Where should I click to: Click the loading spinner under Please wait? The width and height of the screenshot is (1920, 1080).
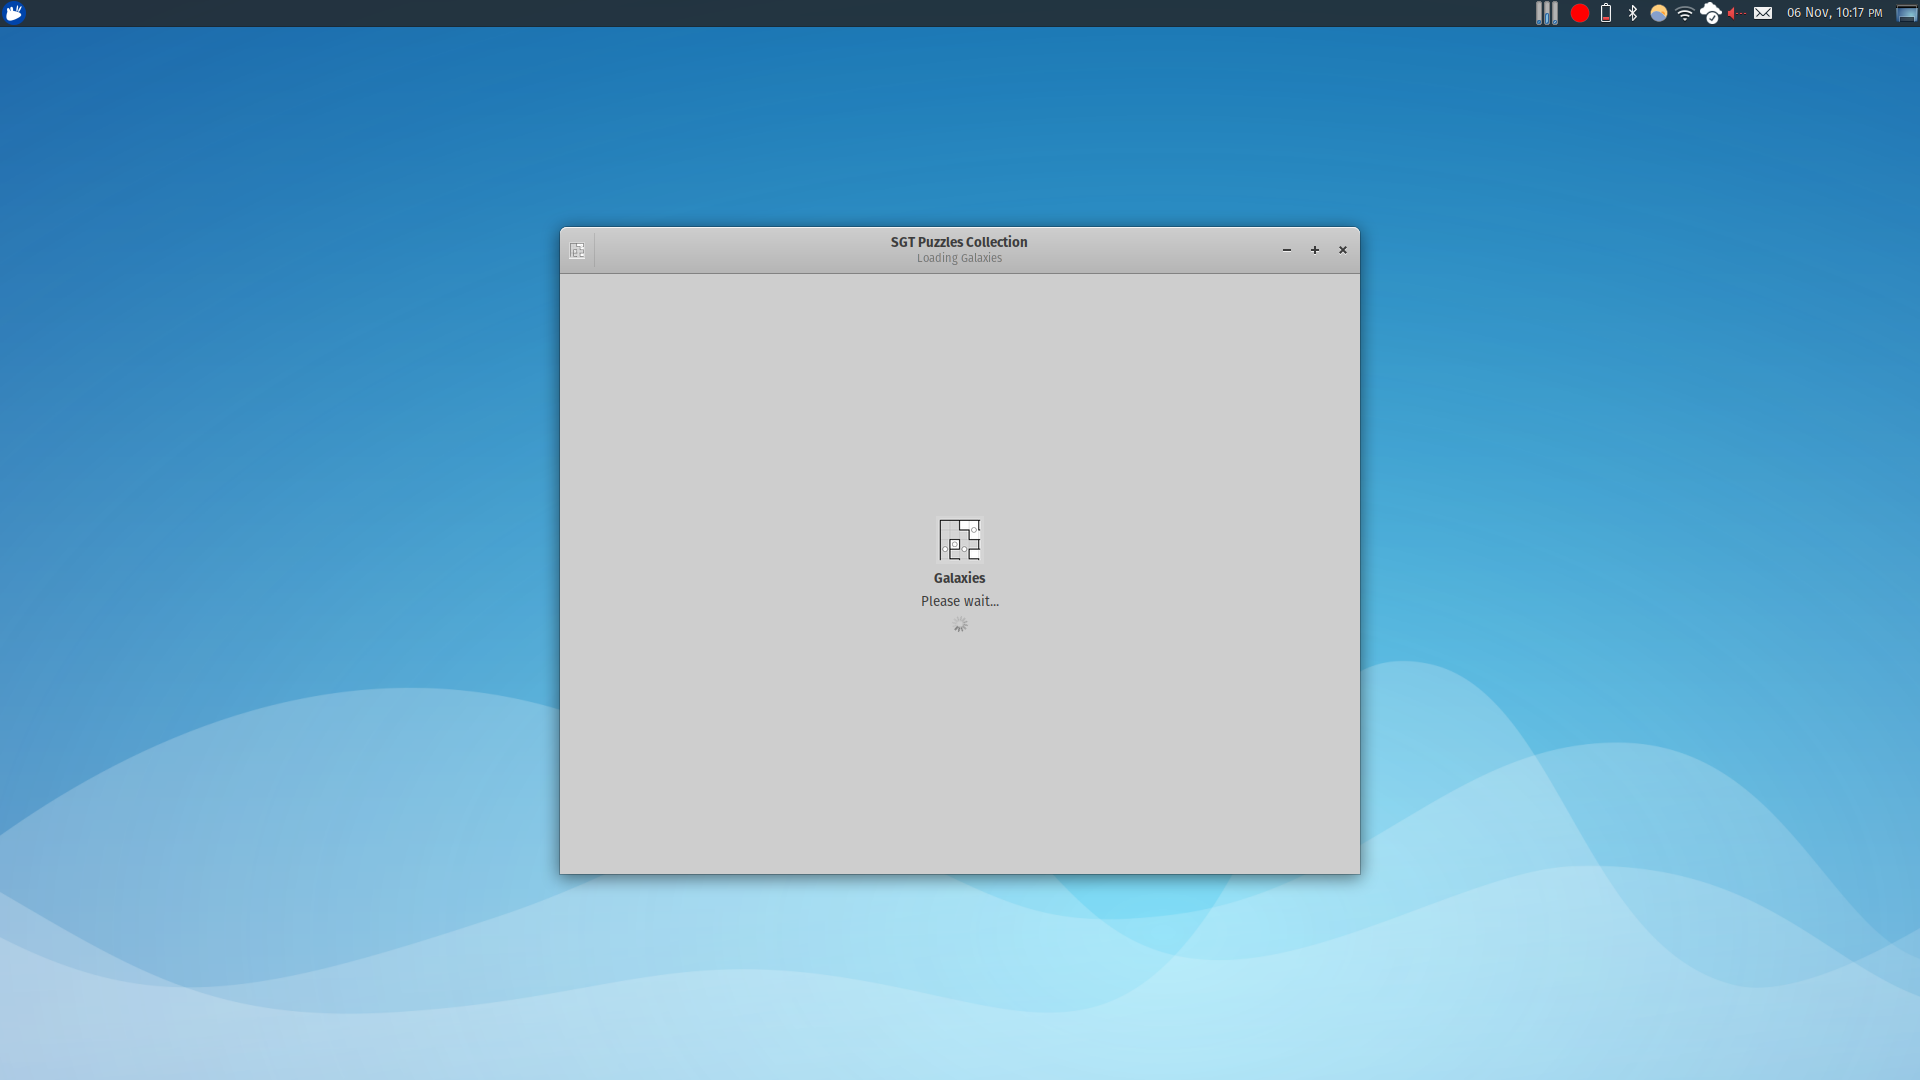pos(960,625)
